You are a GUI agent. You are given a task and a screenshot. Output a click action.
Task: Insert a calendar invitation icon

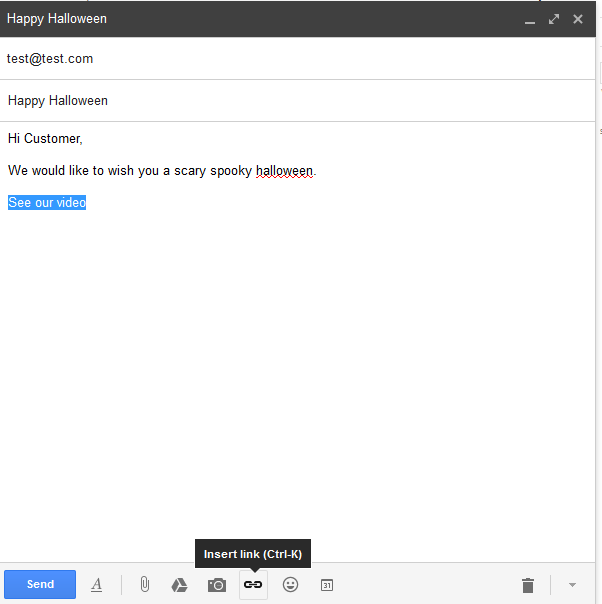point(327,585)
